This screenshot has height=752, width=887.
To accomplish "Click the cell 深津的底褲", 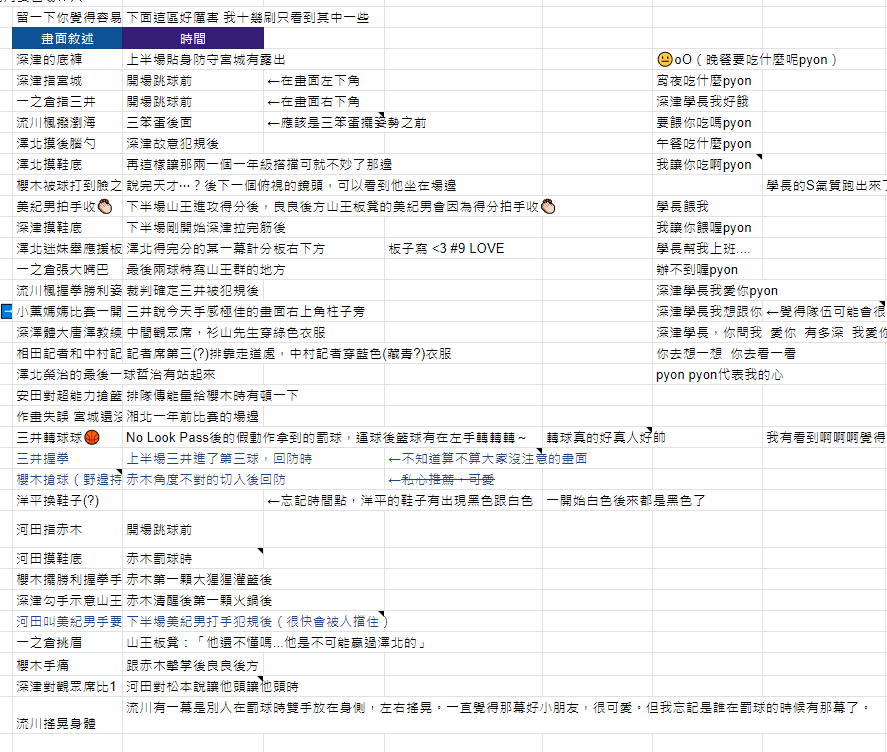I will (67, 59).
